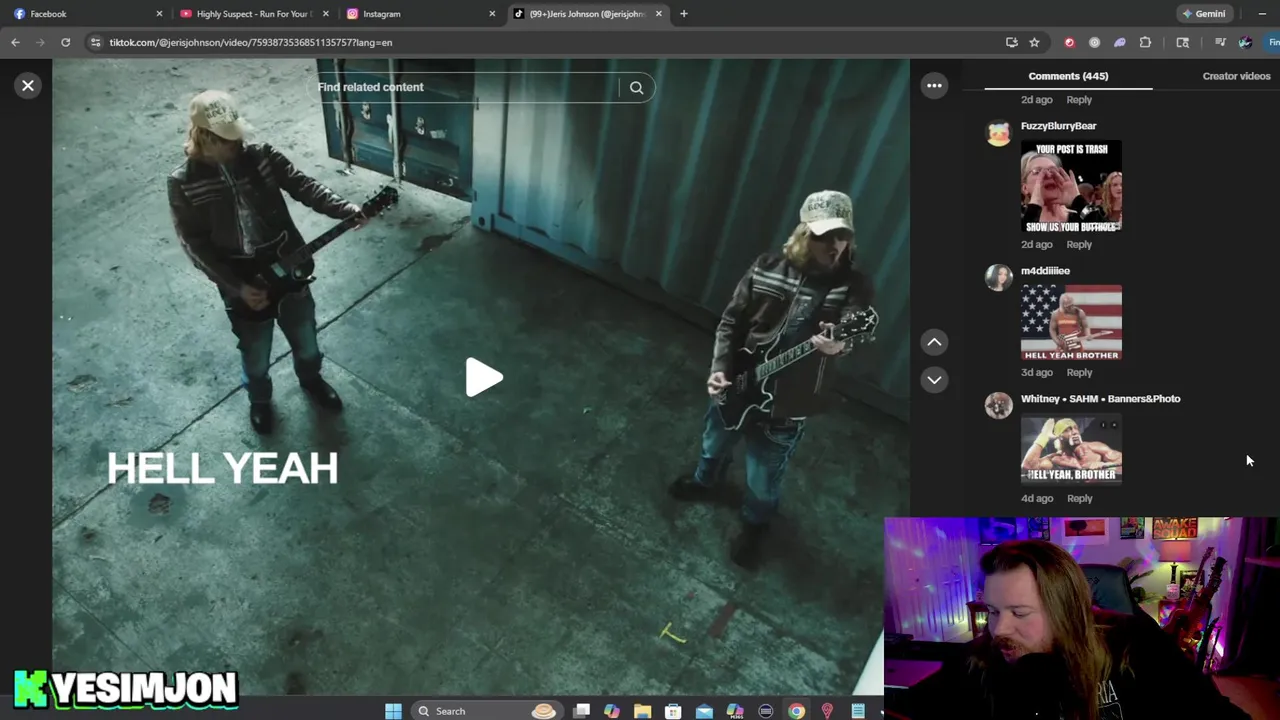This screenshot has width=1280, height=720.
Task: Click the browser back arrow
Action: [15, 43]
